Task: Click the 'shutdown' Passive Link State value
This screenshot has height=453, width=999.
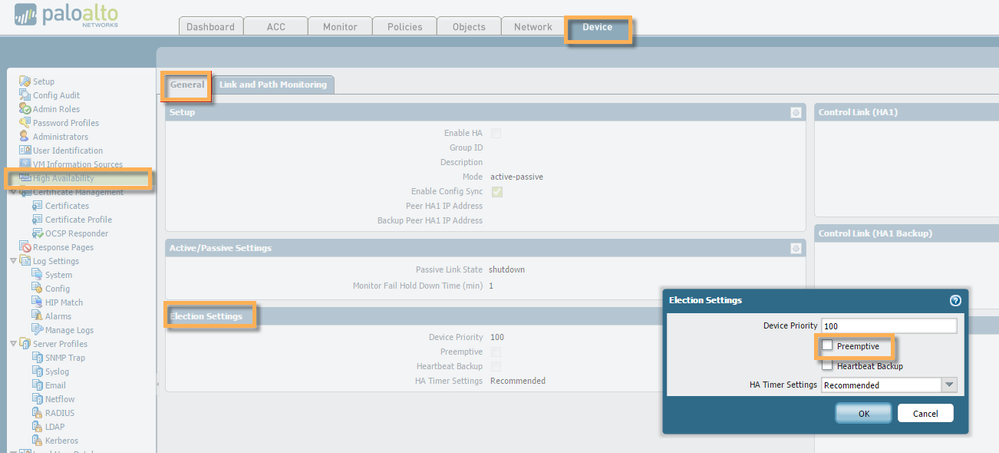Action: [507, 270]
